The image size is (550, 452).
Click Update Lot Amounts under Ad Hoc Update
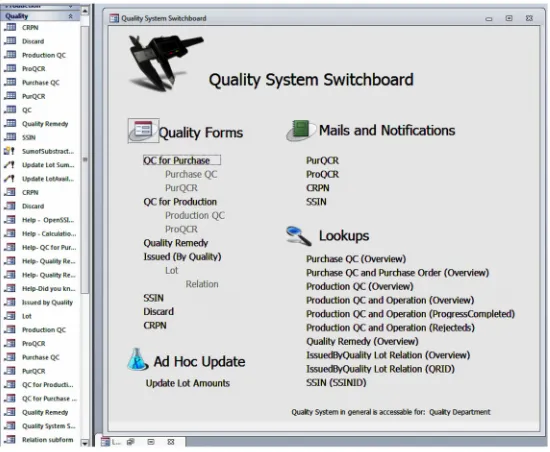188,383
